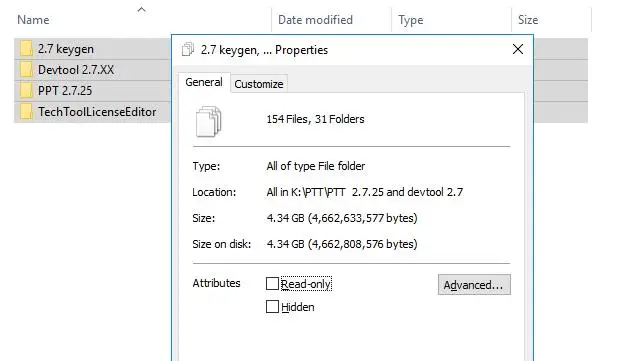
Task: Click the TechToolLicenseEditor folder icon
Action: tap(26, 112)
